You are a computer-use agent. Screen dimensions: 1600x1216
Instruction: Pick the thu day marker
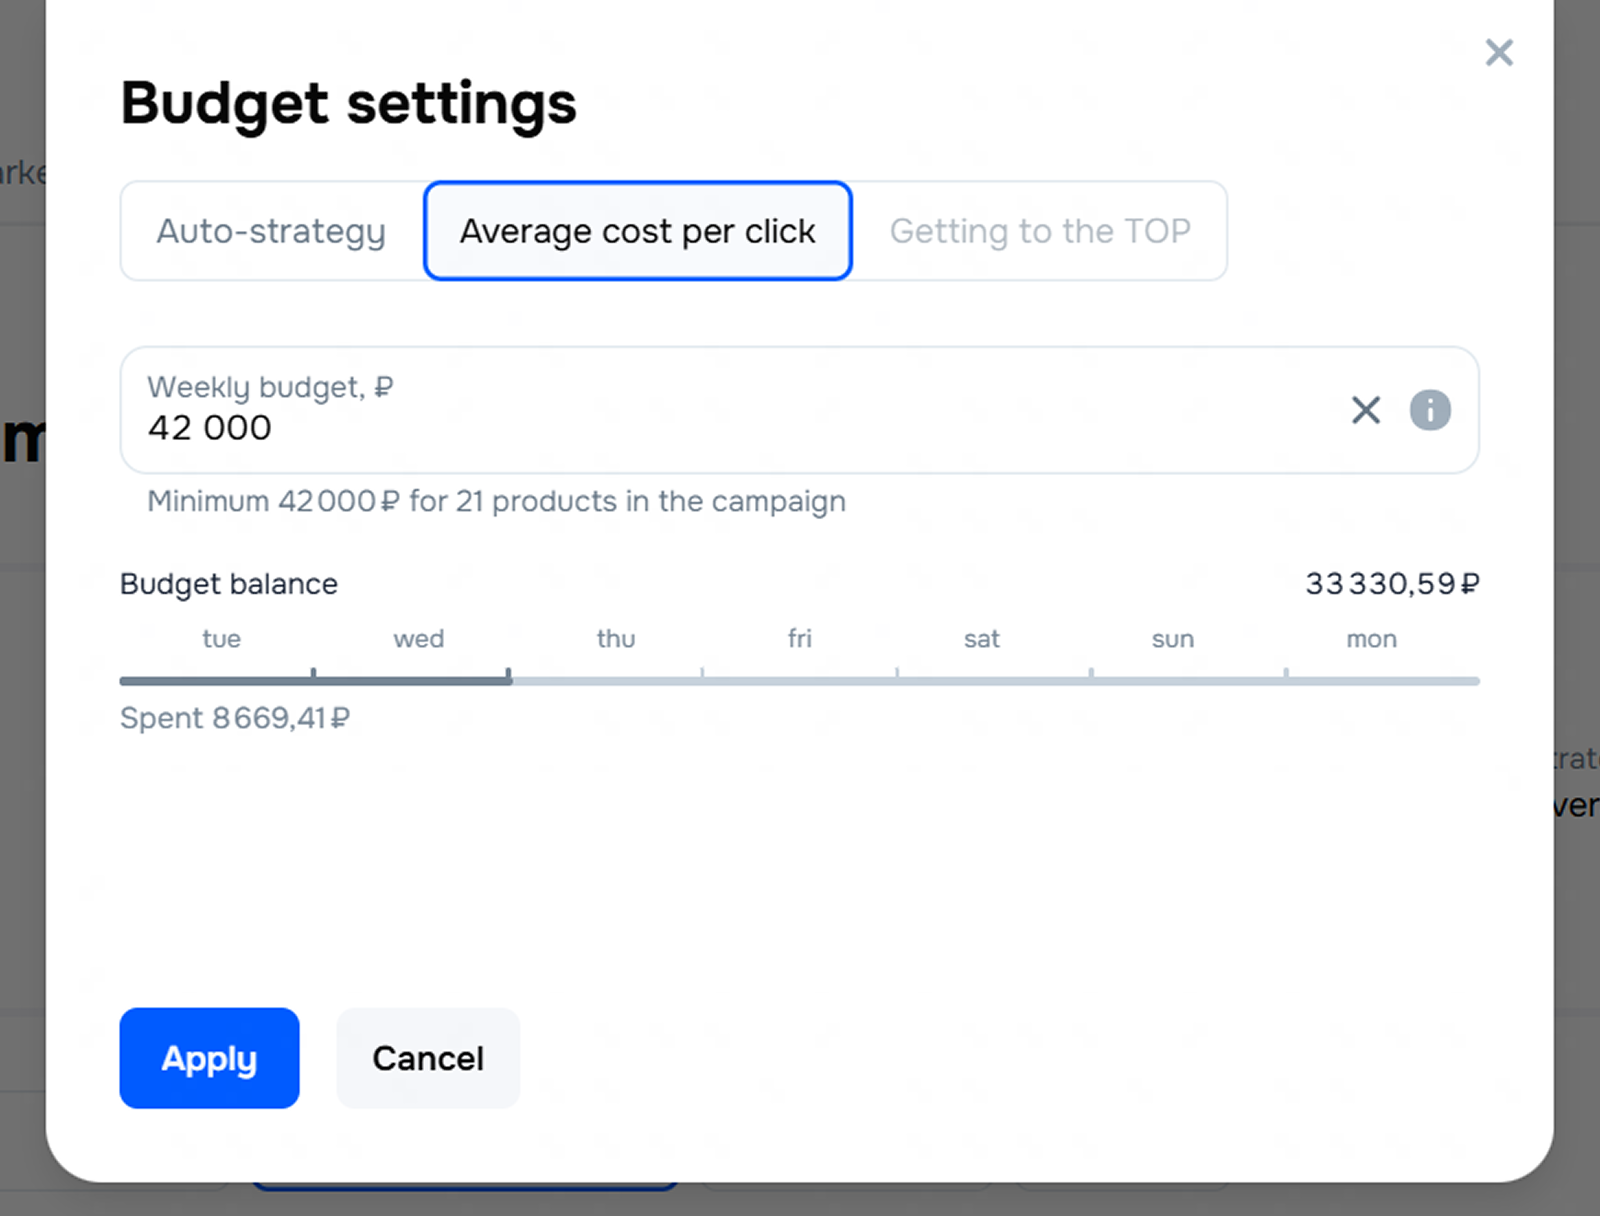pos(616,639)
